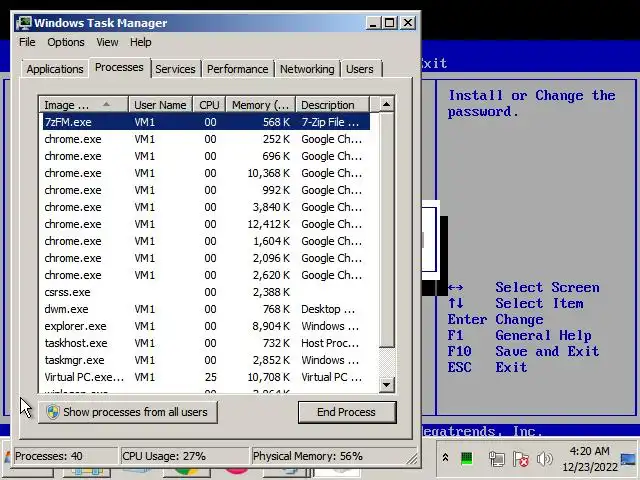Screen dimensions: 640x480
Task: Select chrome.exe using 3,840 K memory
Action: pos(206,207)
